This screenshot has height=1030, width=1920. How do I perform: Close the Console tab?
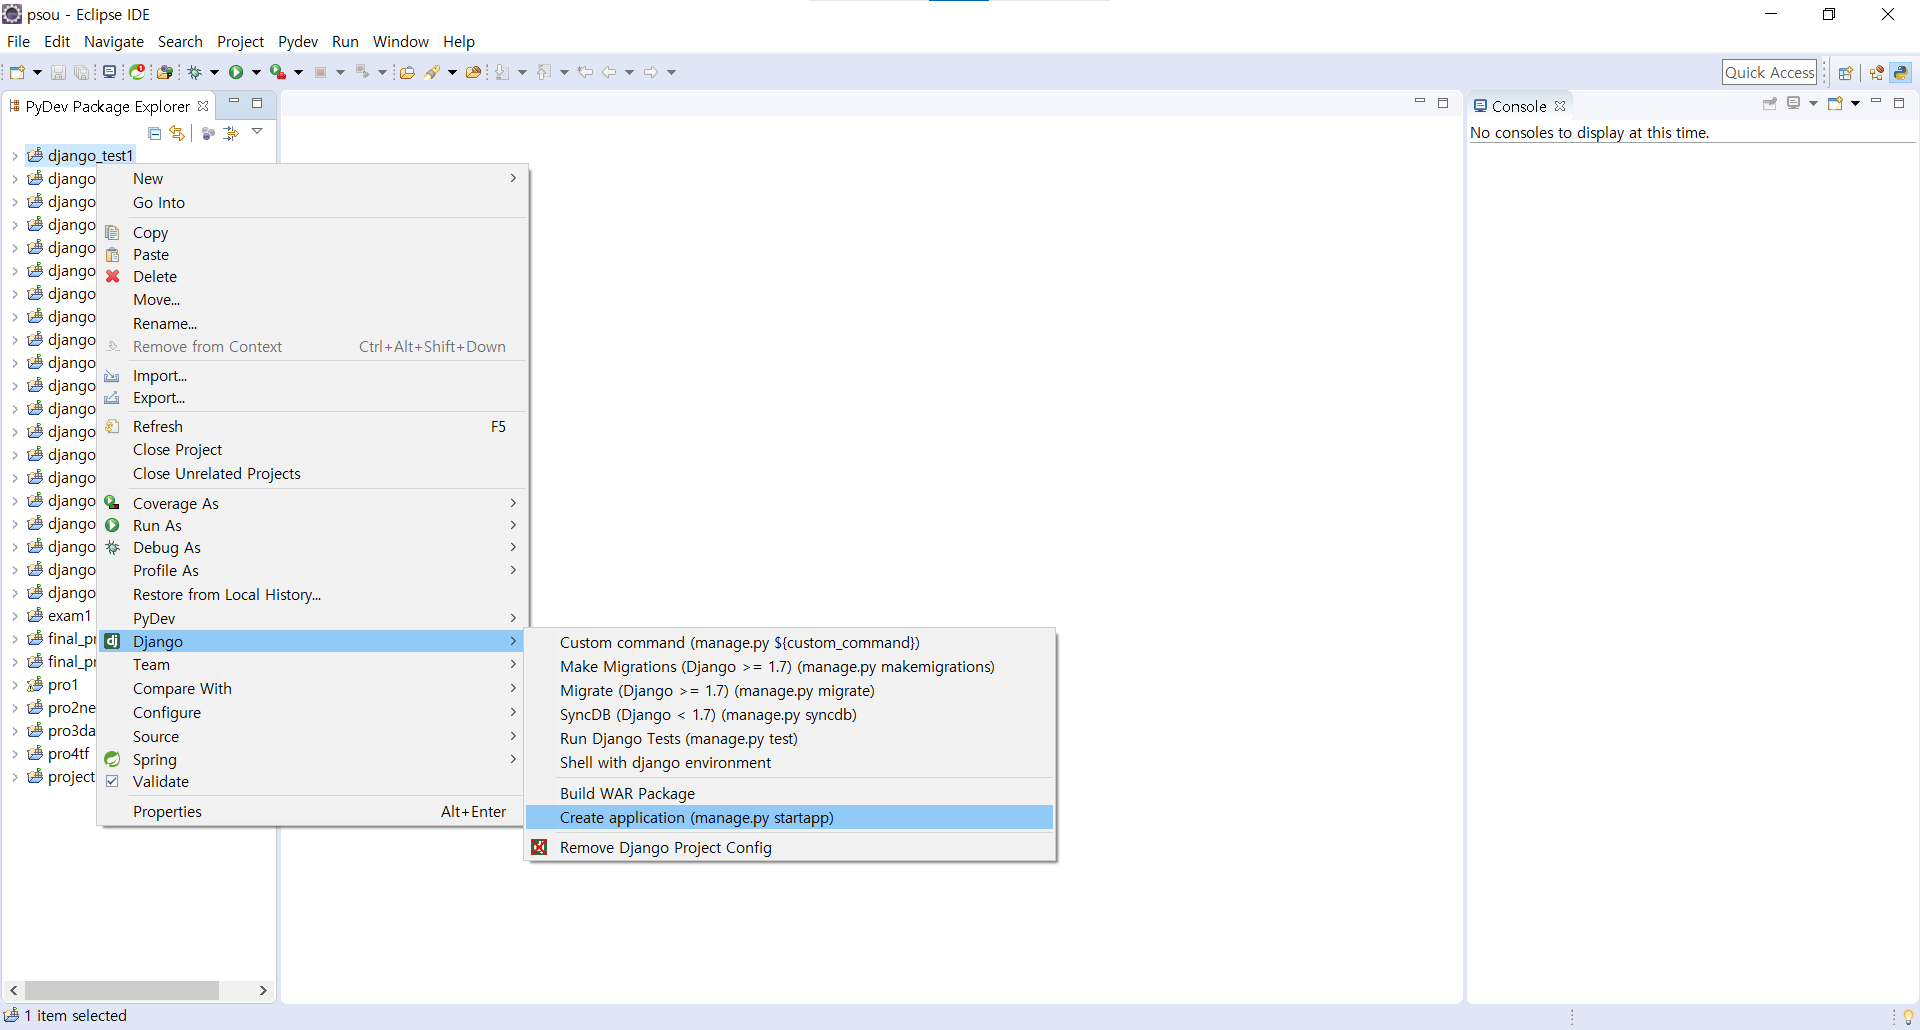coord(1560,106)
